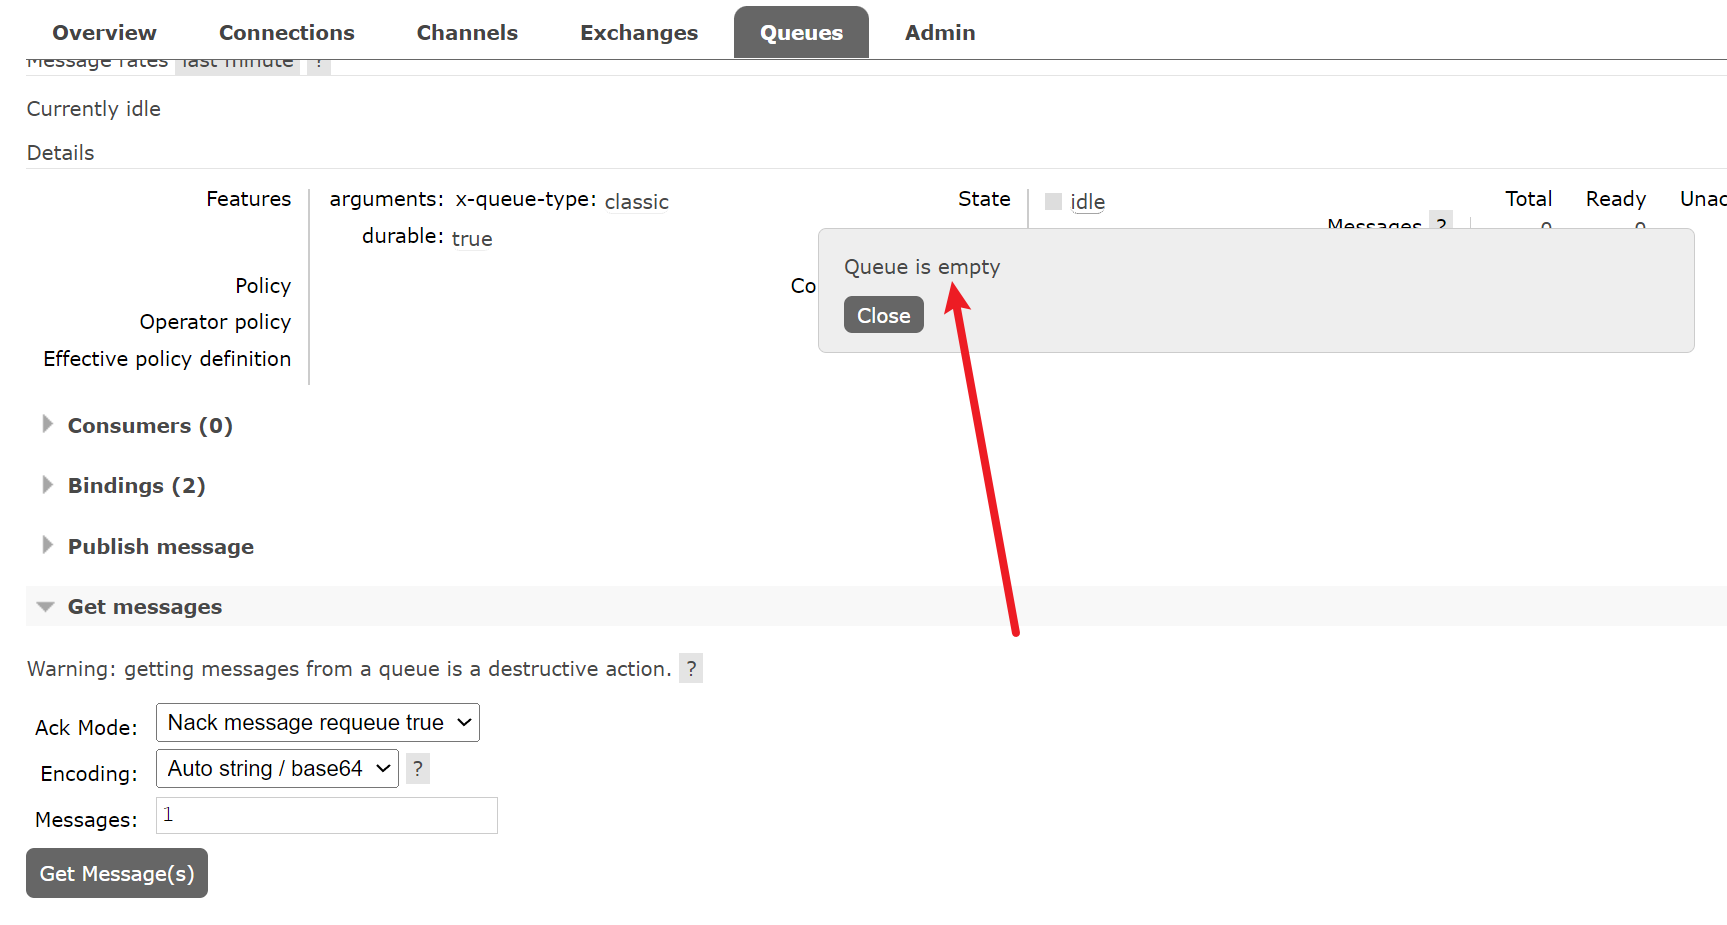
Task: Click the idle state indicator square
Action: 1053,202
